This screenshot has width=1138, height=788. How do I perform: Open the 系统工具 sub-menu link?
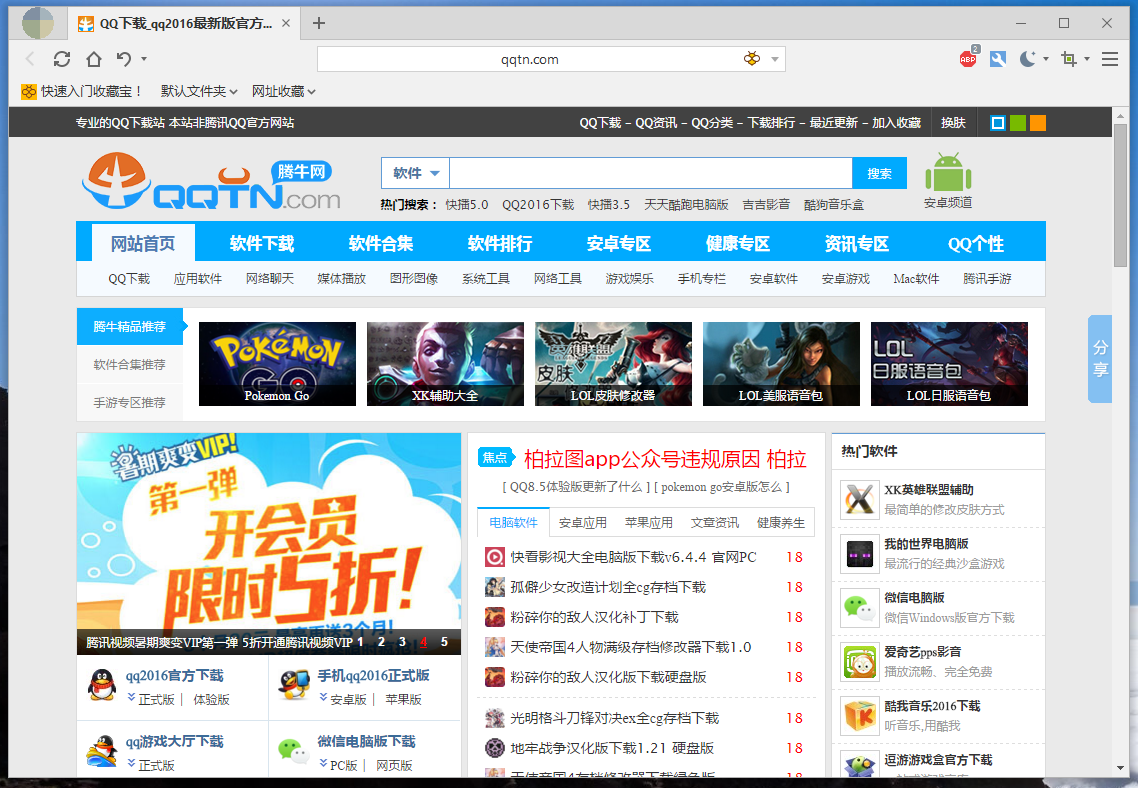(486, 279)
